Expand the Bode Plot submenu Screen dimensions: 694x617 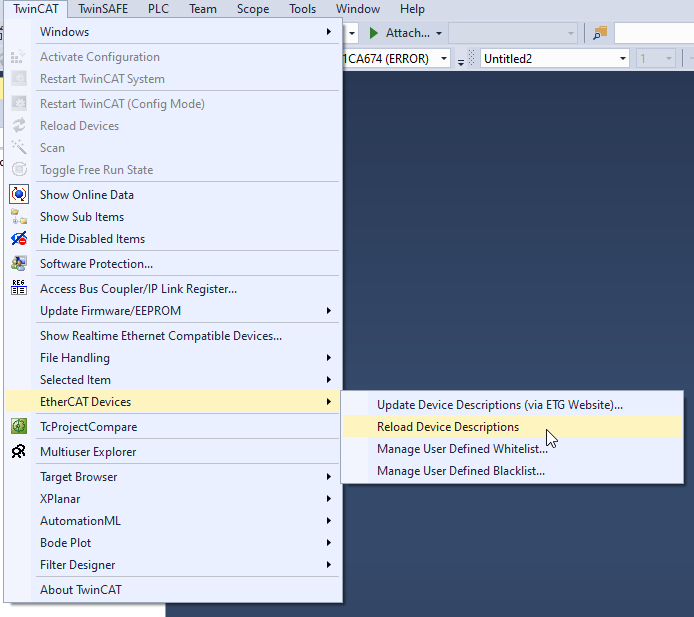[174, 543]
